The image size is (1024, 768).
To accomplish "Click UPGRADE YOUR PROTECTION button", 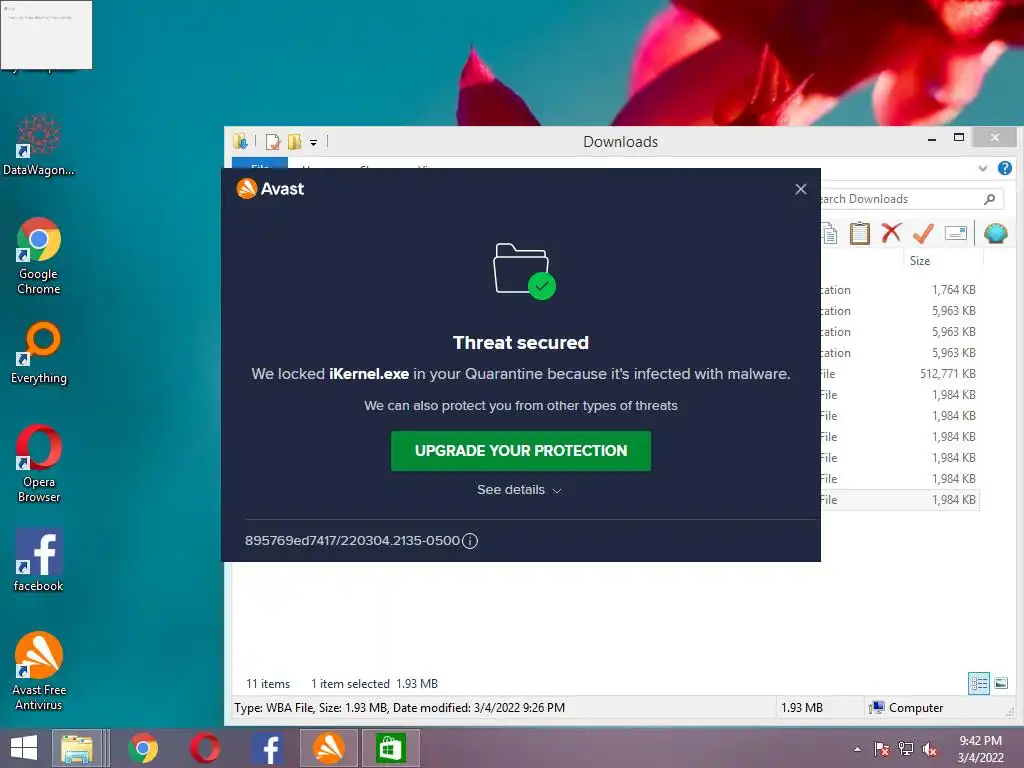I will (520, 451).
